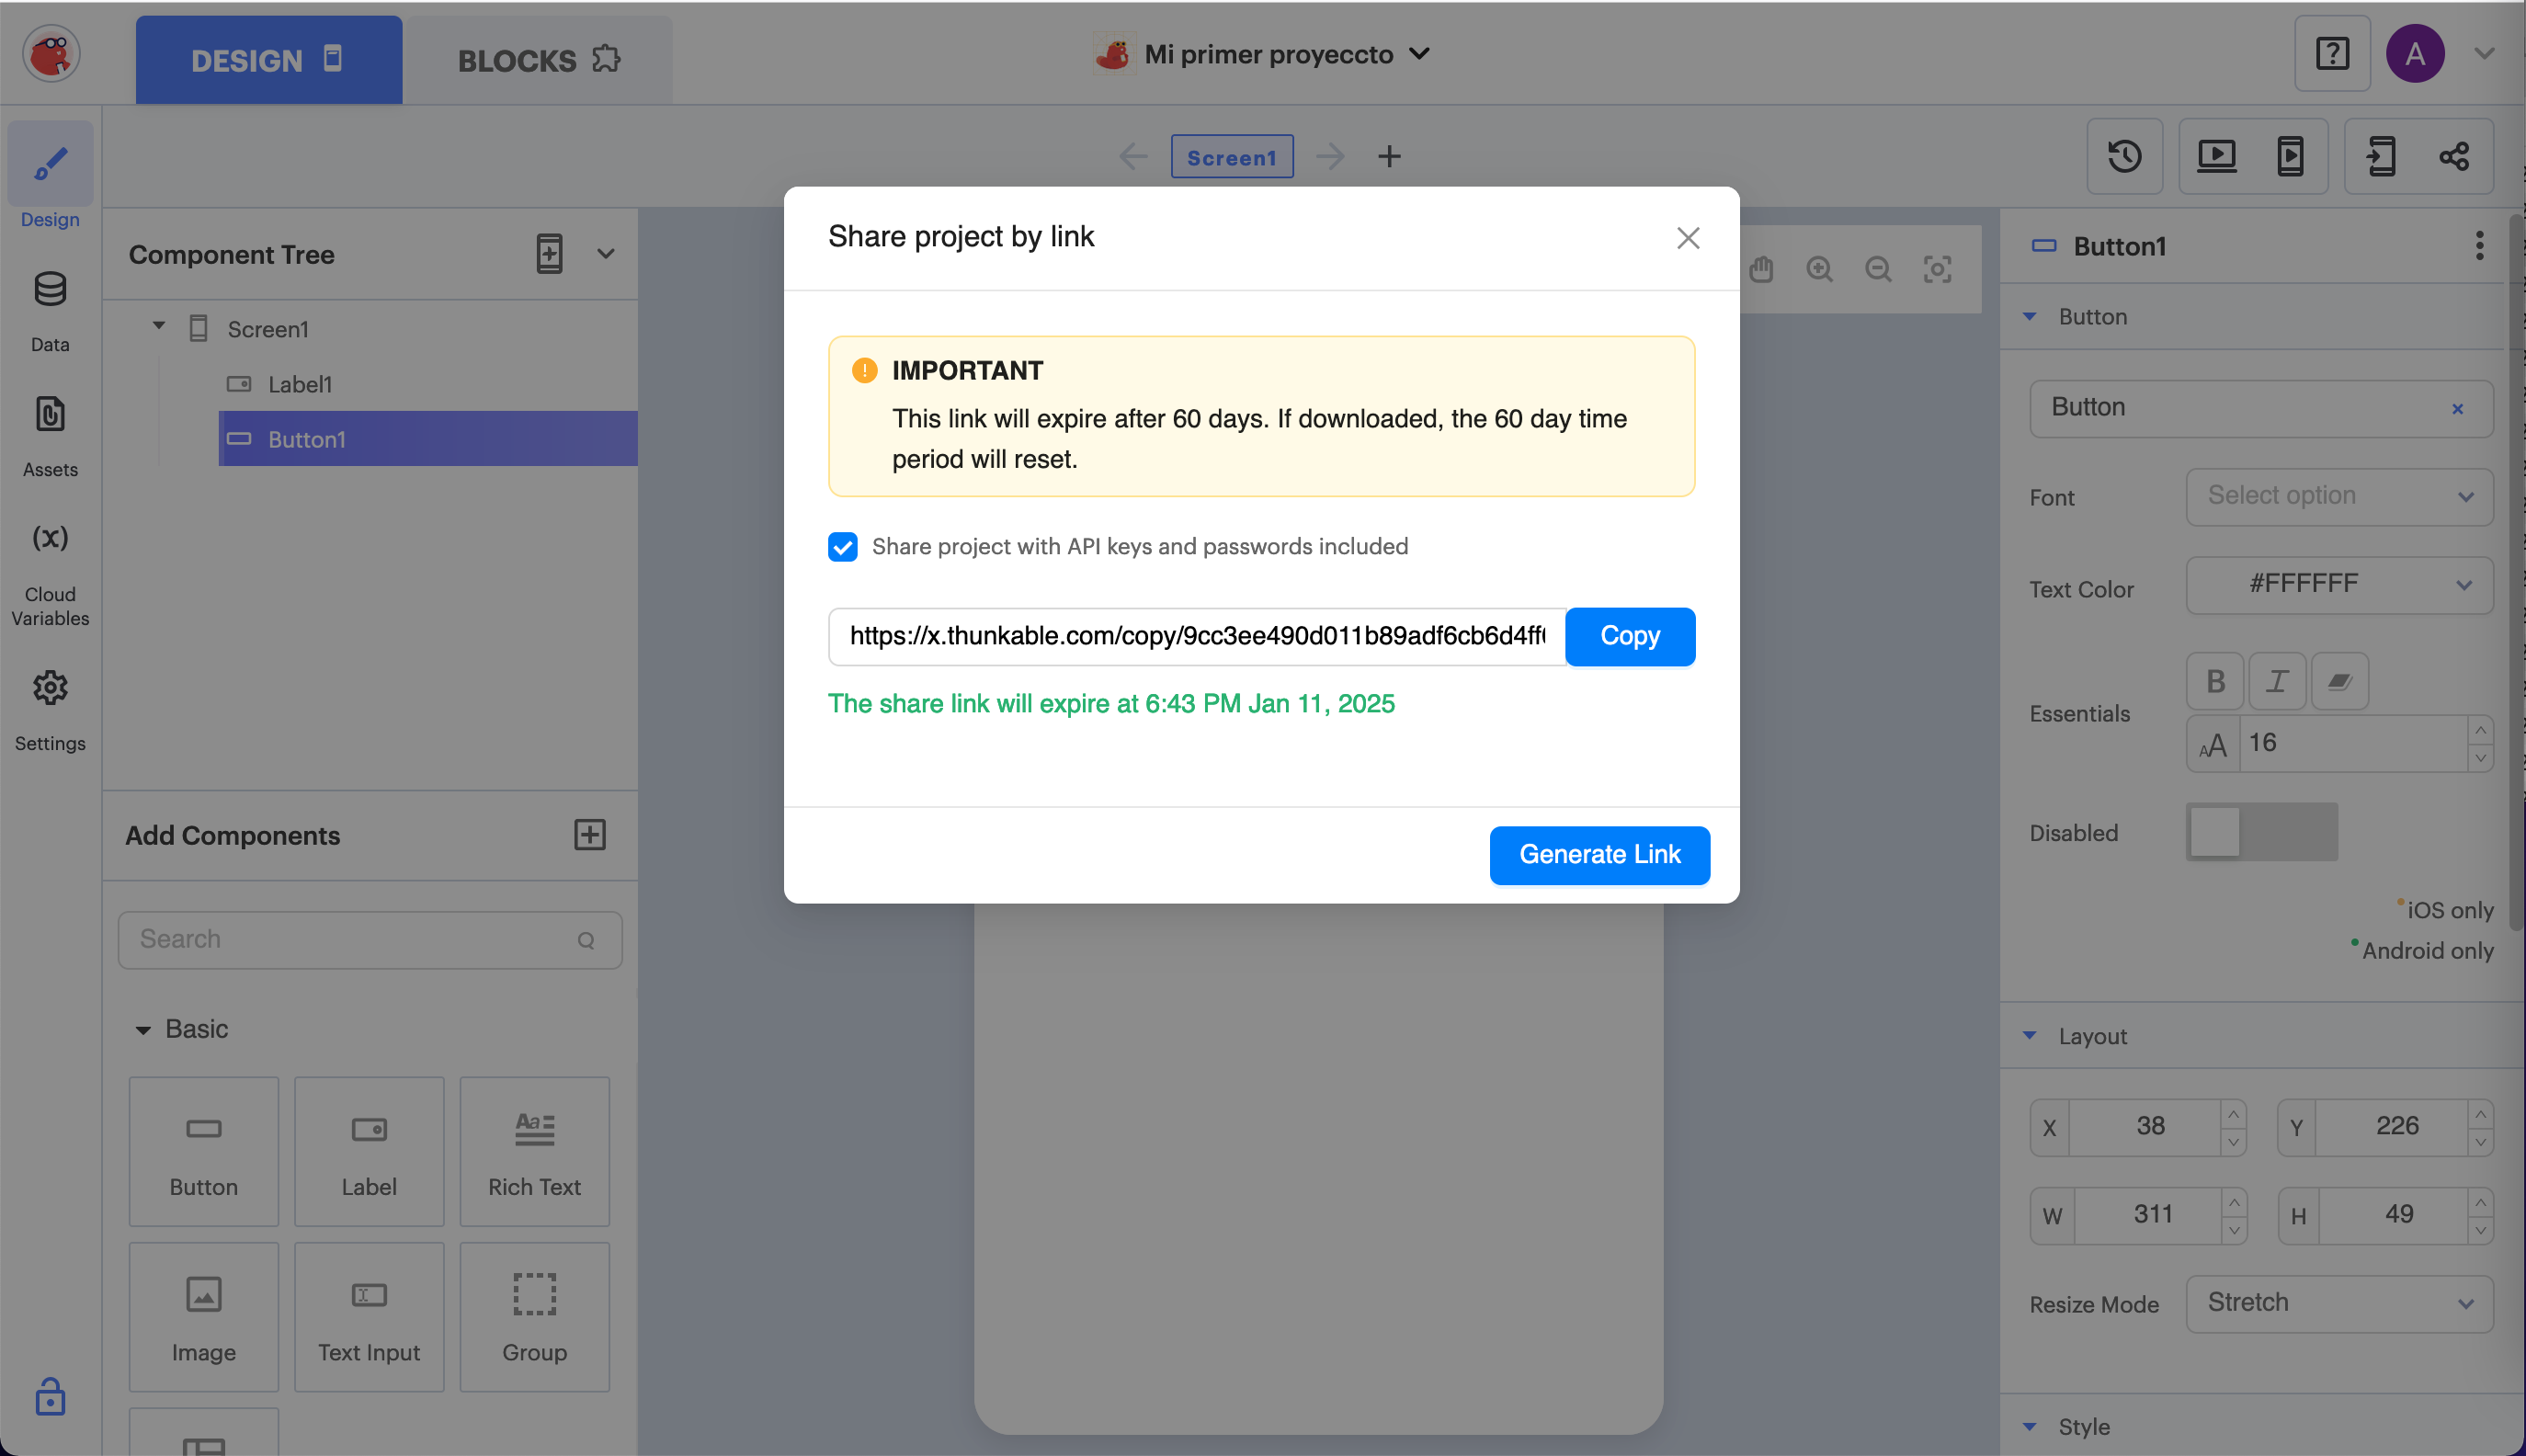Open the Font select dropdown
Viewport: 2526px width, 1456px height.
pyautogui.click(x=2339, y=496)
